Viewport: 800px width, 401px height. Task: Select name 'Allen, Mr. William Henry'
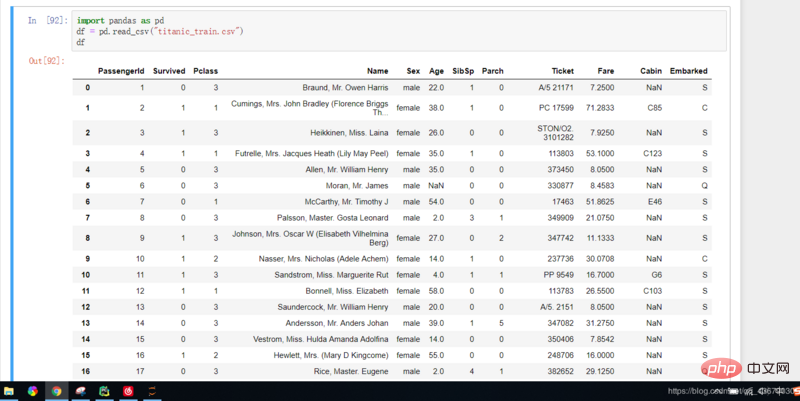pos(347,169)
